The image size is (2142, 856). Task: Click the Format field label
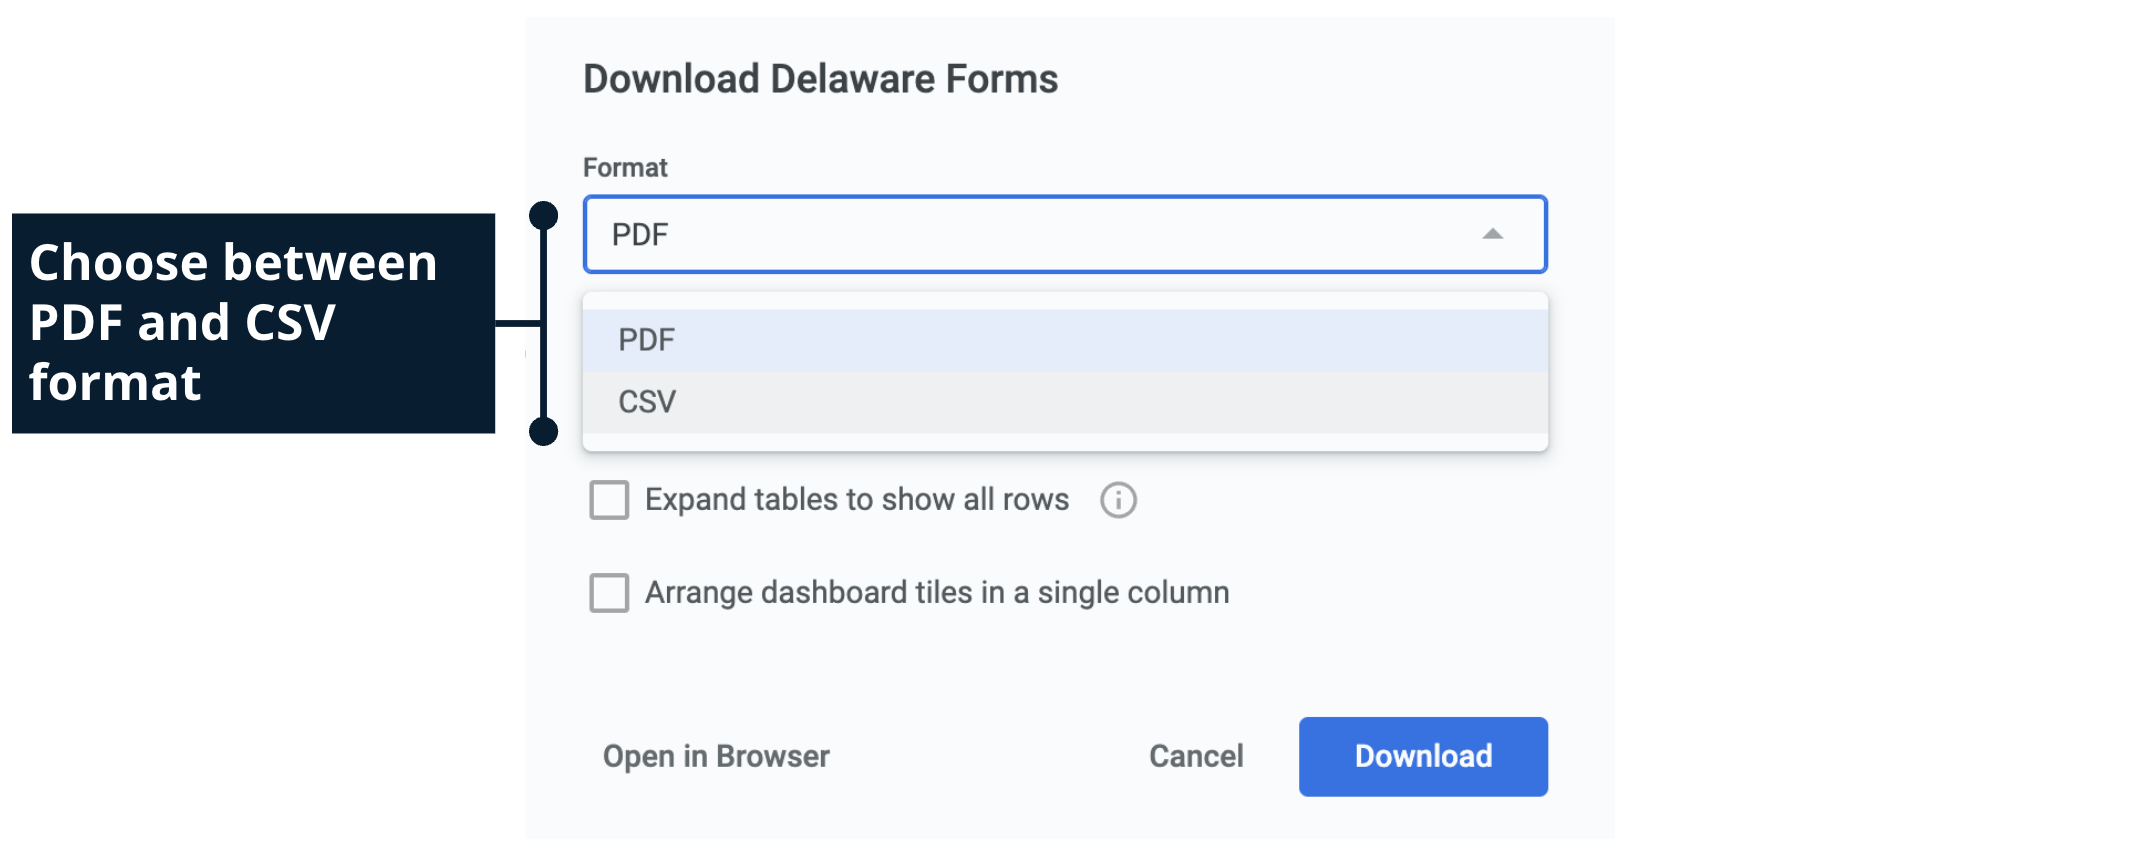point(625,168)
